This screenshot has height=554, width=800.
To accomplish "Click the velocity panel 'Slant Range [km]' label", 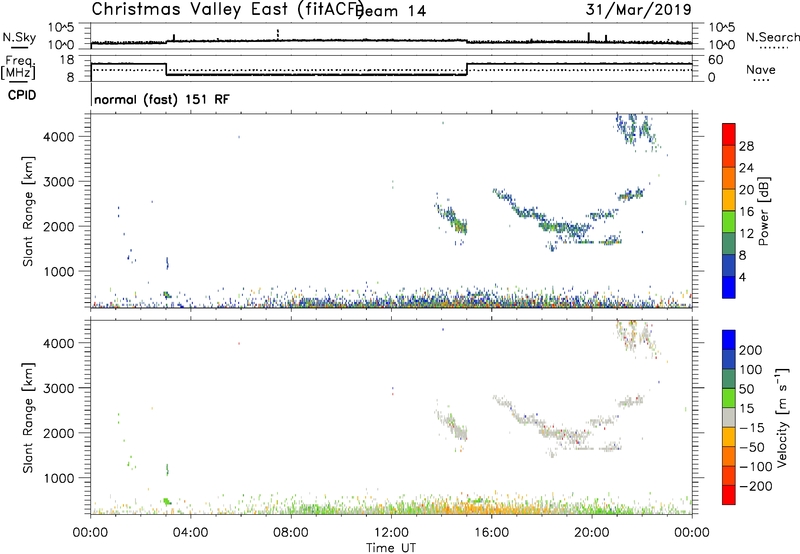I will 28,418.
